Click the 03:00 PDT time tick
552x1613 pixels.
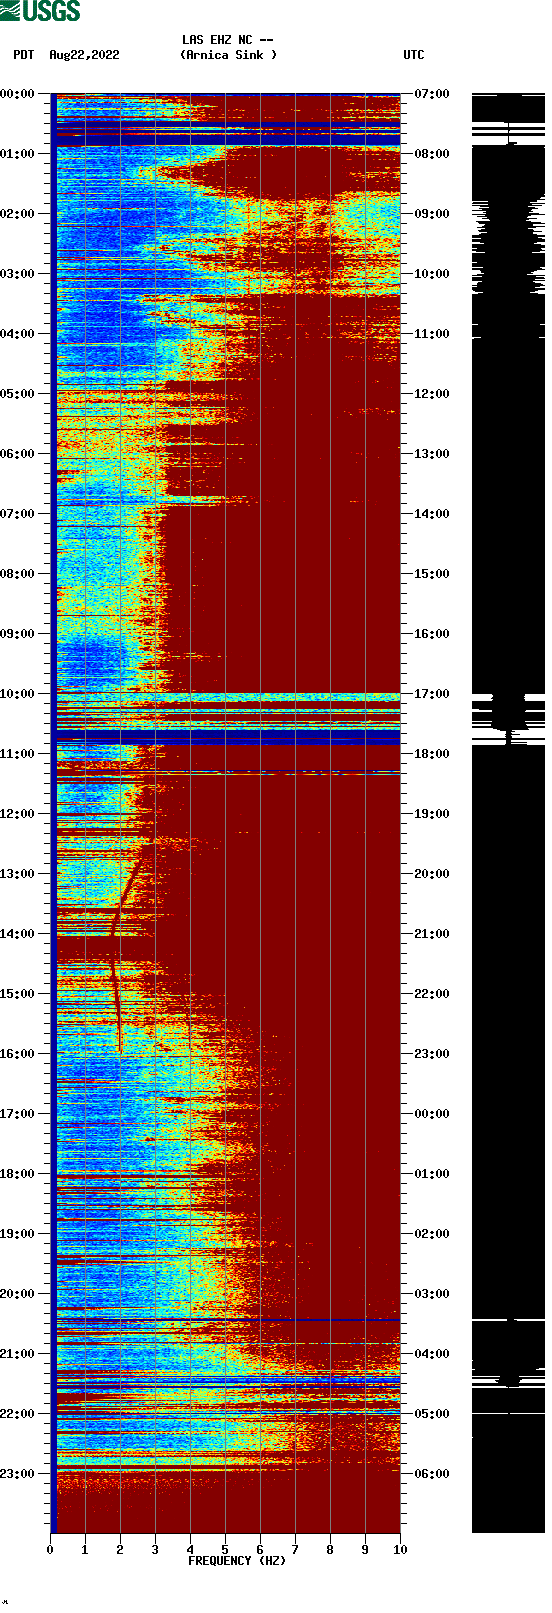pos(18,274)
